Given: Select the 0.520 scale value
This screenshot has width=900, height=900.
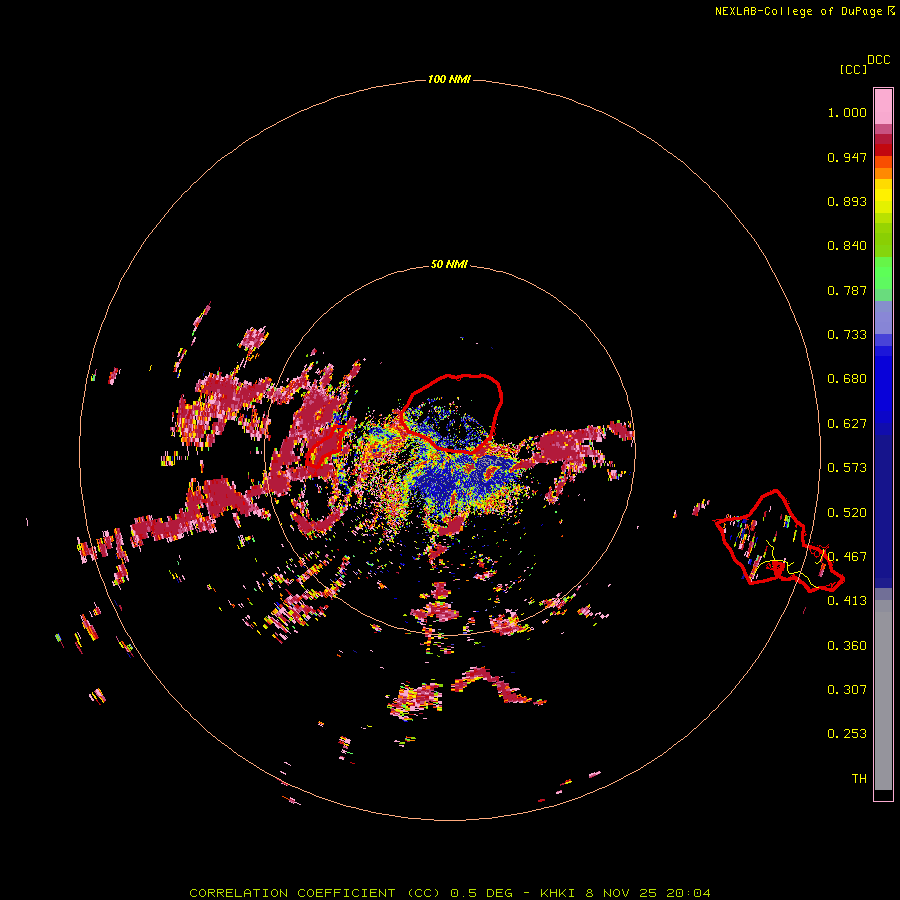Looking at the screenshot, I should tap(847, 513).
